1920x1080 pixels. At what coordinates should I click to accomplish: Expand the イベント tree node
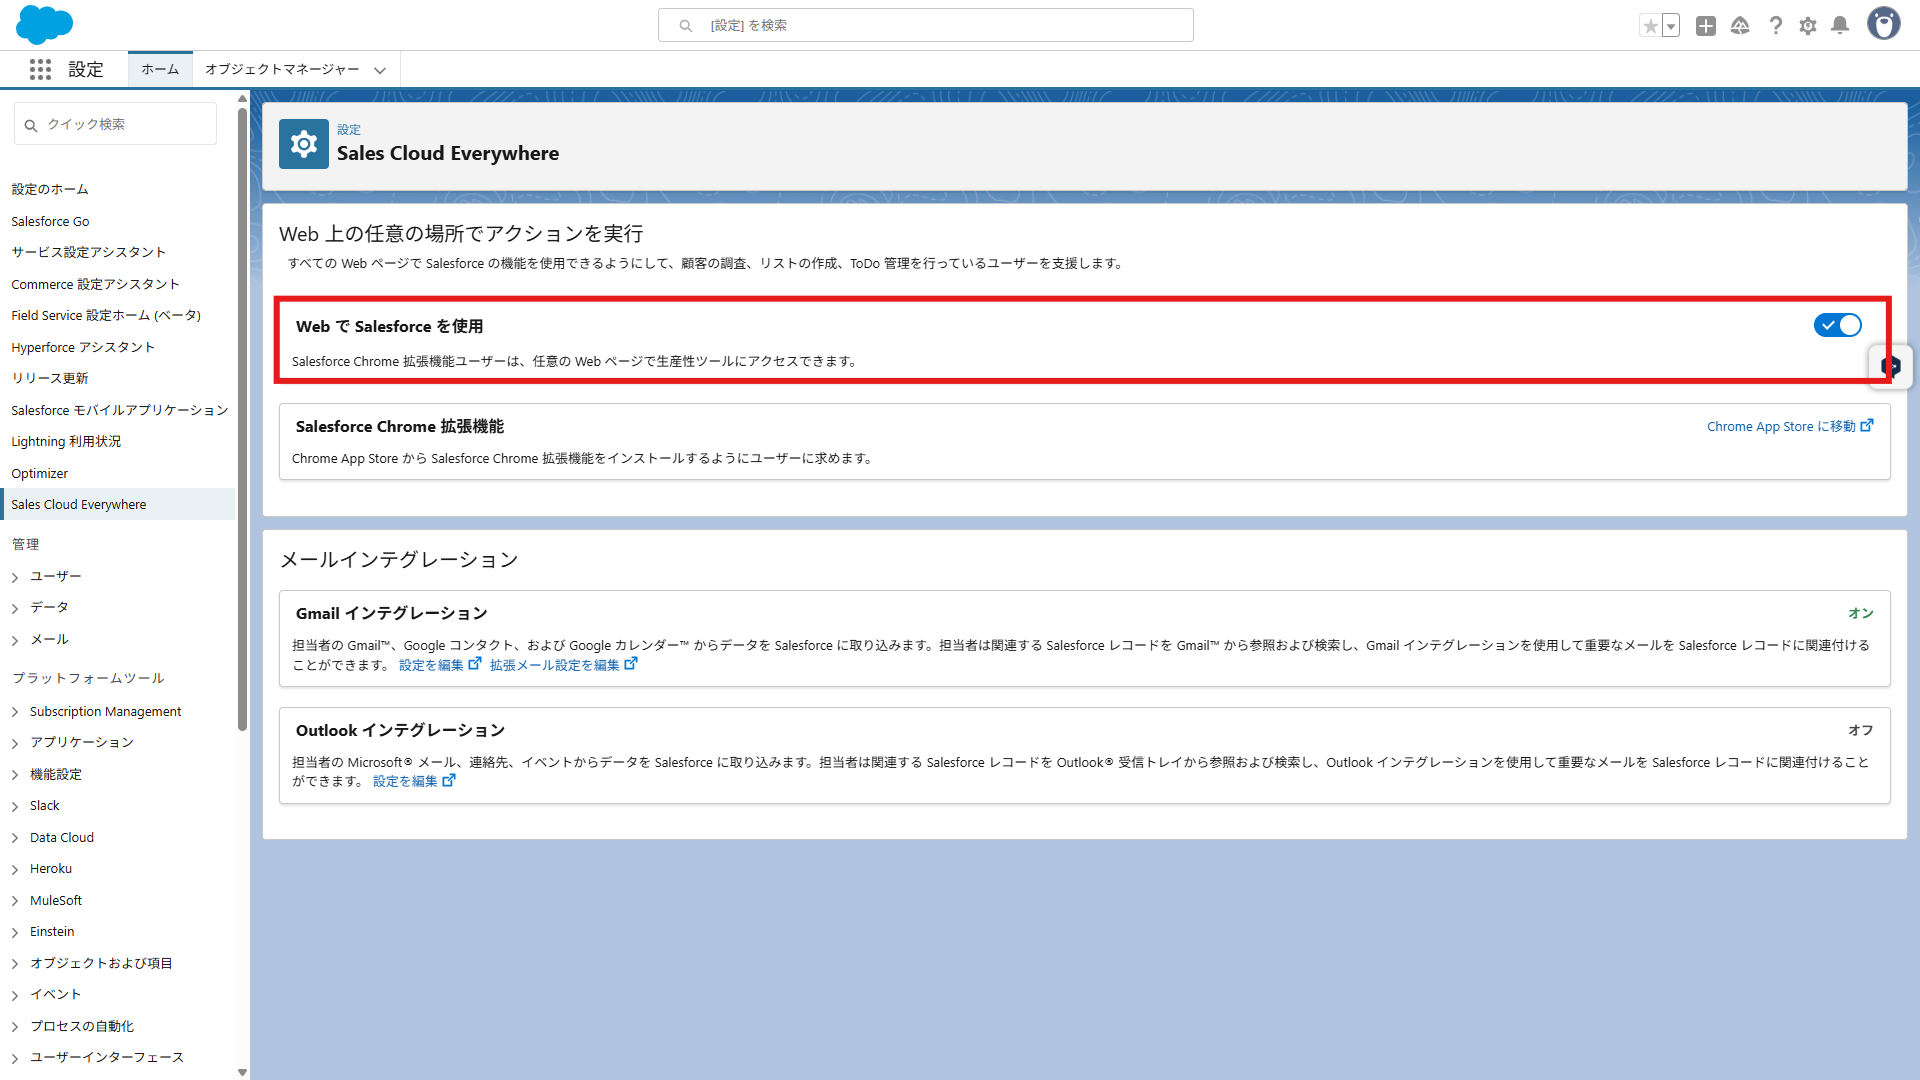[x=15, y=995]
